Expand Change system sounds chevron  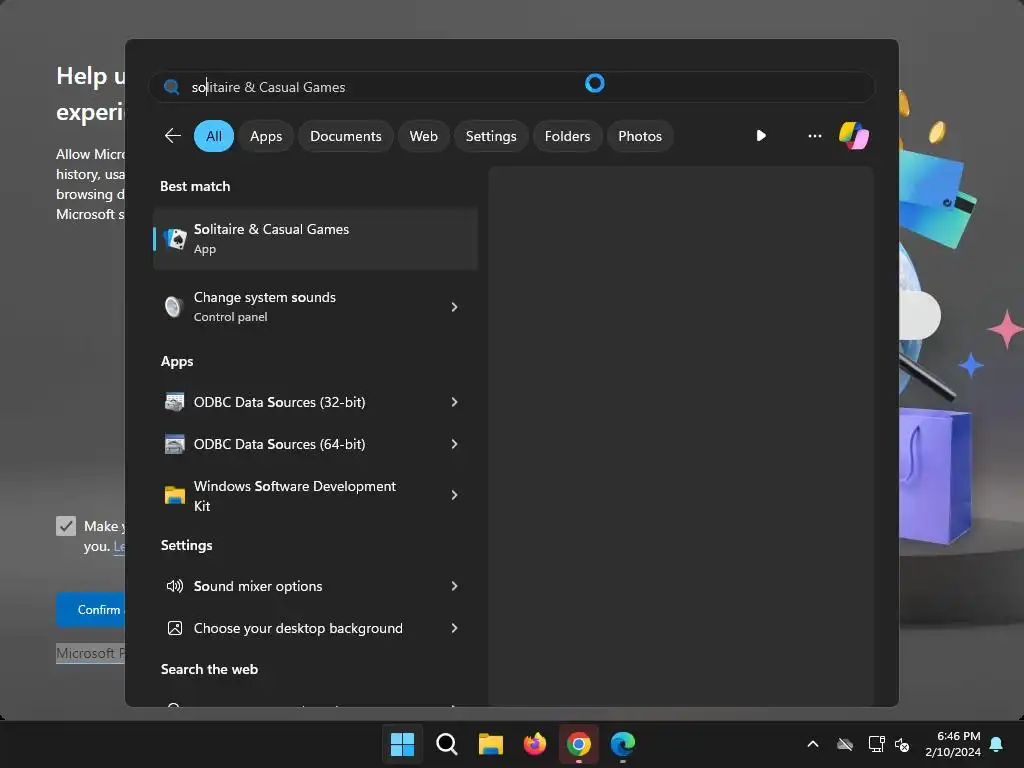coord(455,307)
